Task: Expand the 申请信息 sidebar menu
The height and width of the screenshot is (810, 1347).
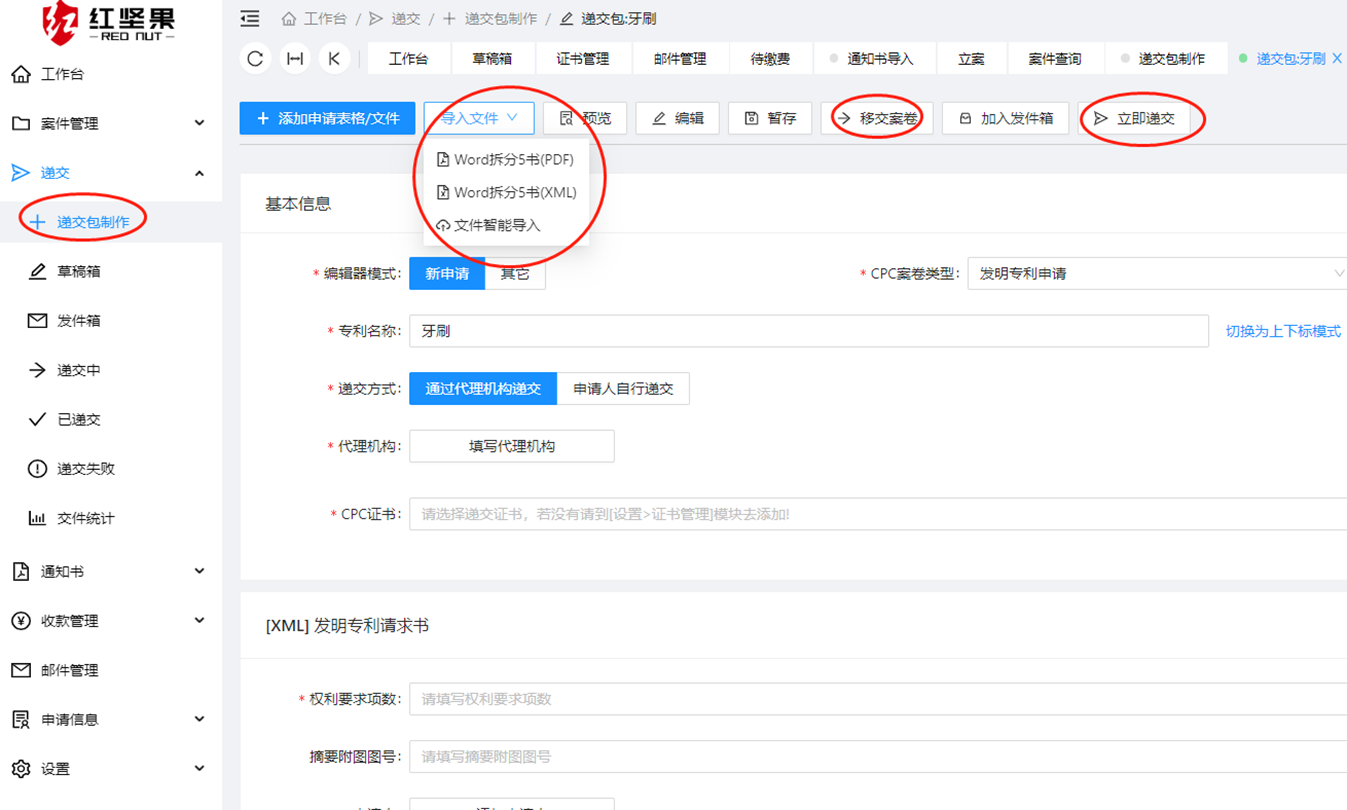Action: [199, 719]
